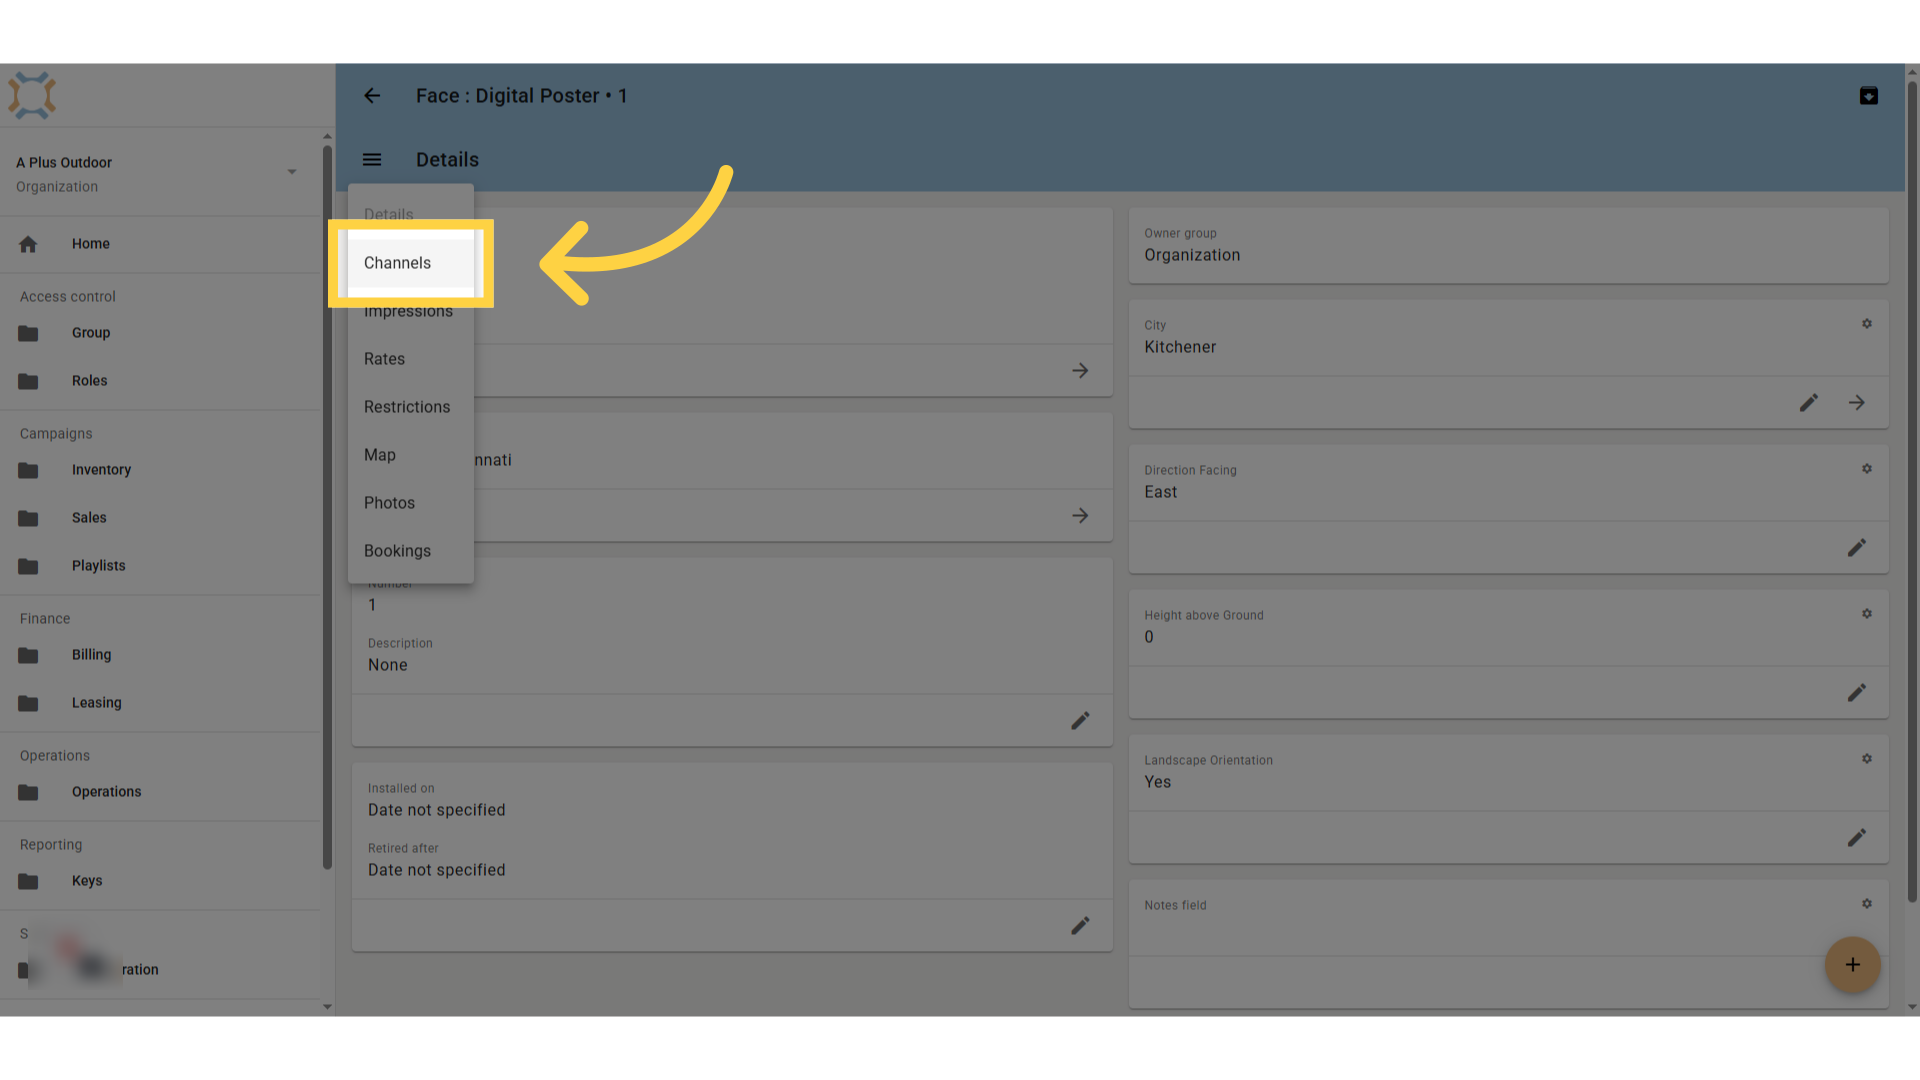Viewport: 1920px width, 1080px height.
Task: Edit the Installed on dates card
Action: tap(1080, 926)
